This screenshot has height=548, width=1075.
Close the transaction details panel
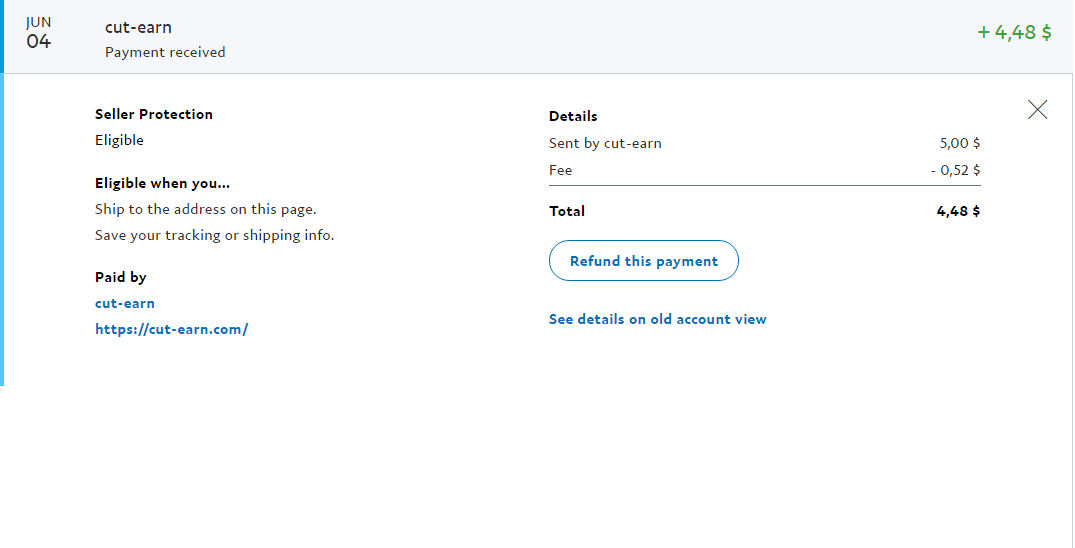click(x=1037, y=110)
